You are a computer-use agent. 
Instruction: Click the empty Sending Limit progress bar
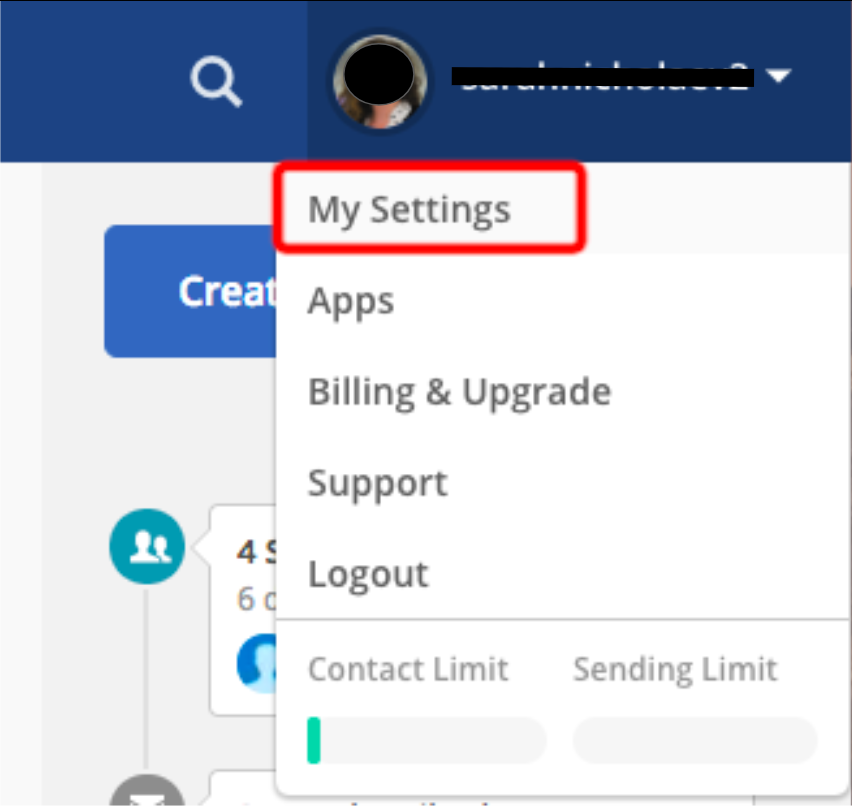695,740
